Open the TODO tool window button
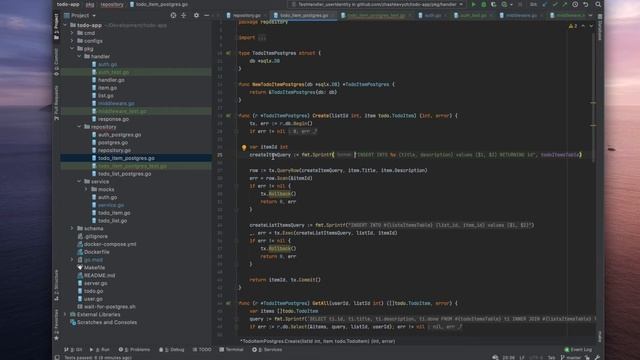640x360 pixels. pos(202,350)
